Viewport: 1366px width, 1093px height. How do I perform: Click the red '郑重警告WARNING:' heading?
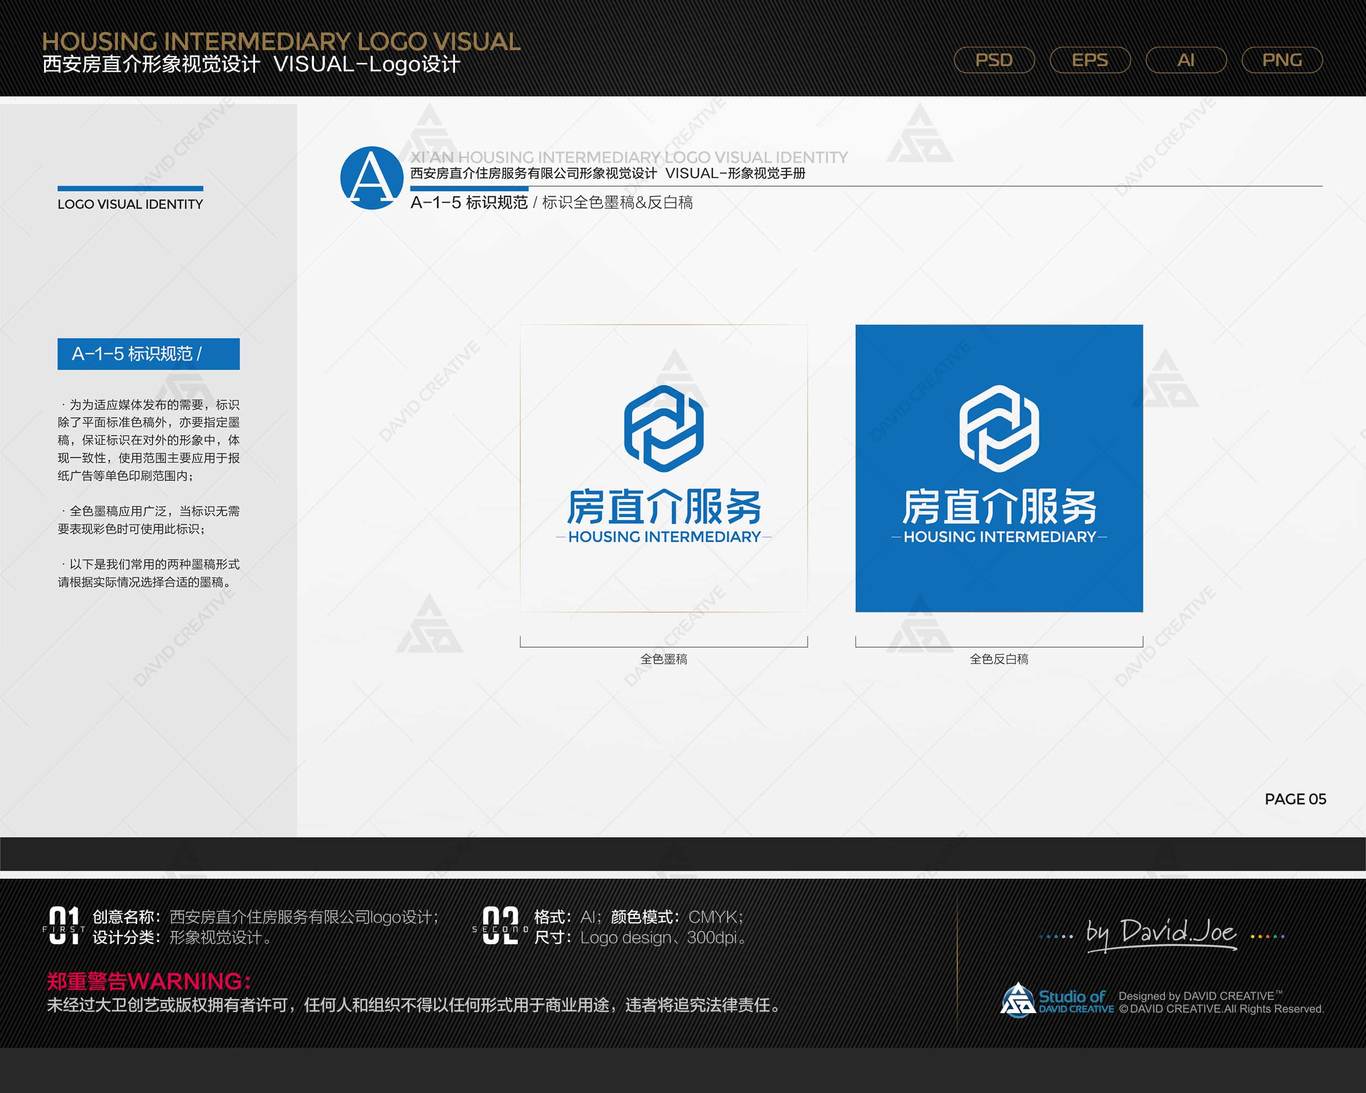point(149,981)
